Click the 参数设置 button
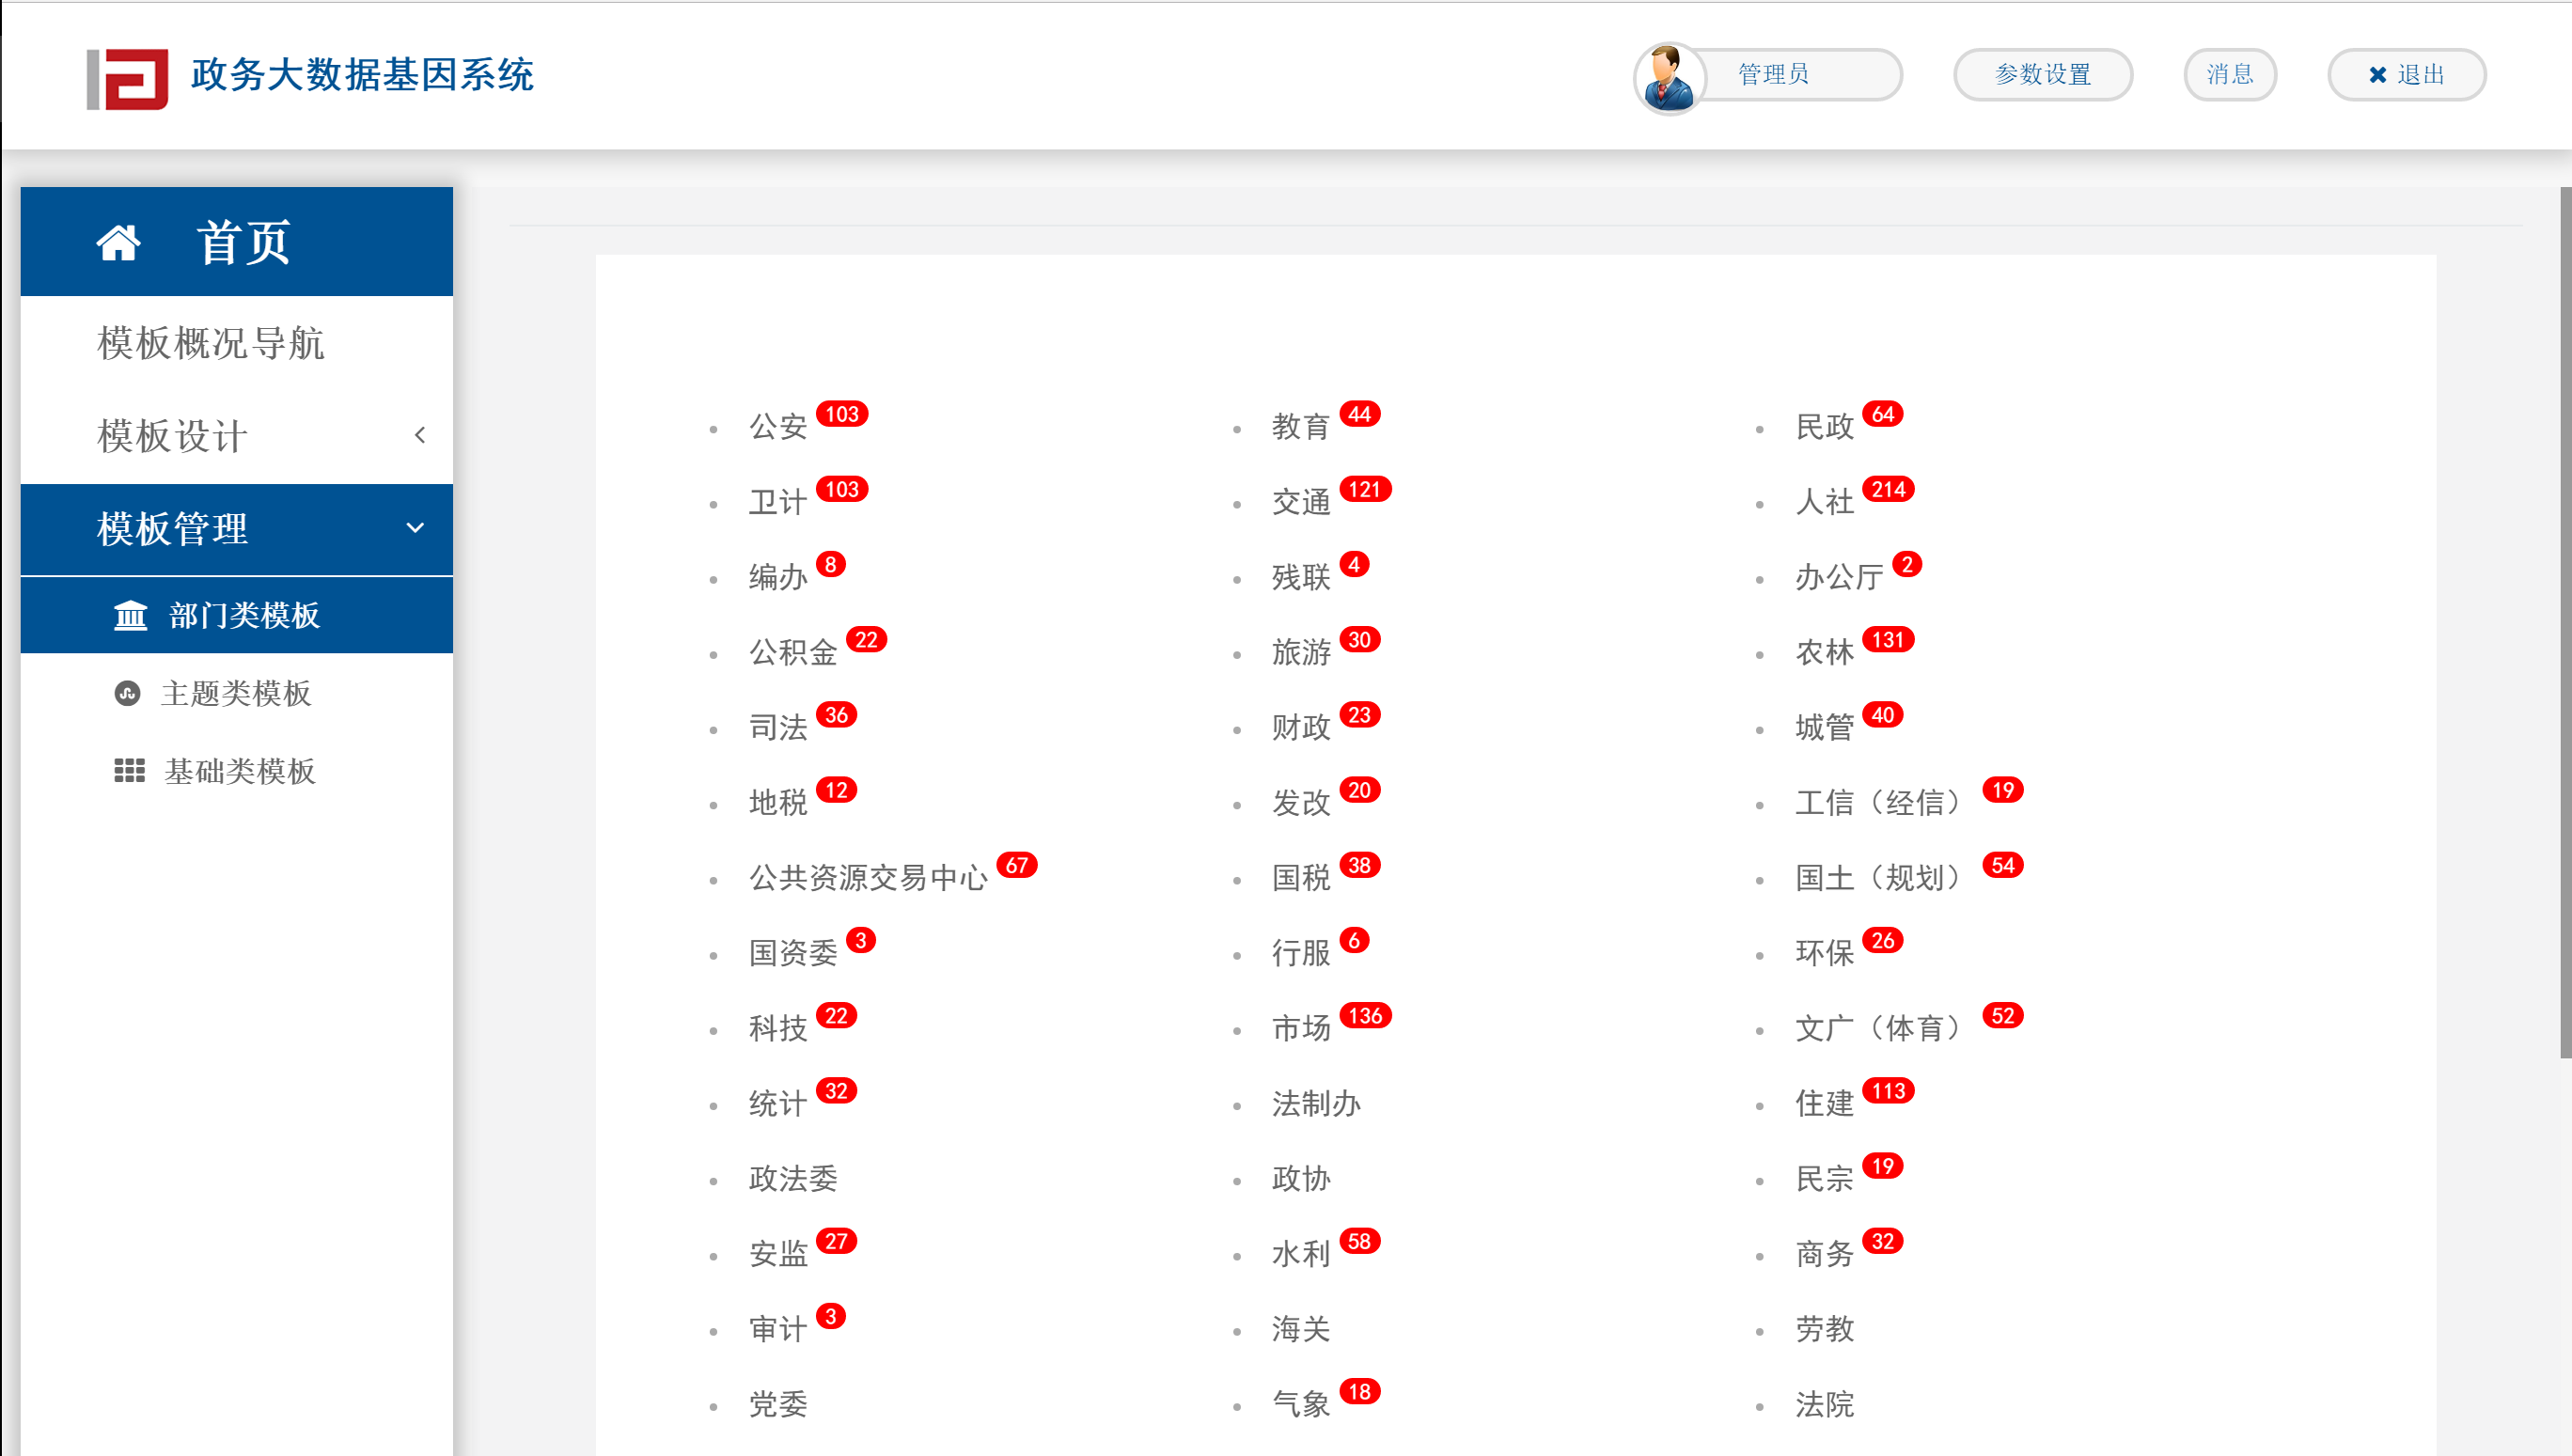Viewport: 2572px width, 1456px height. 2042,75
